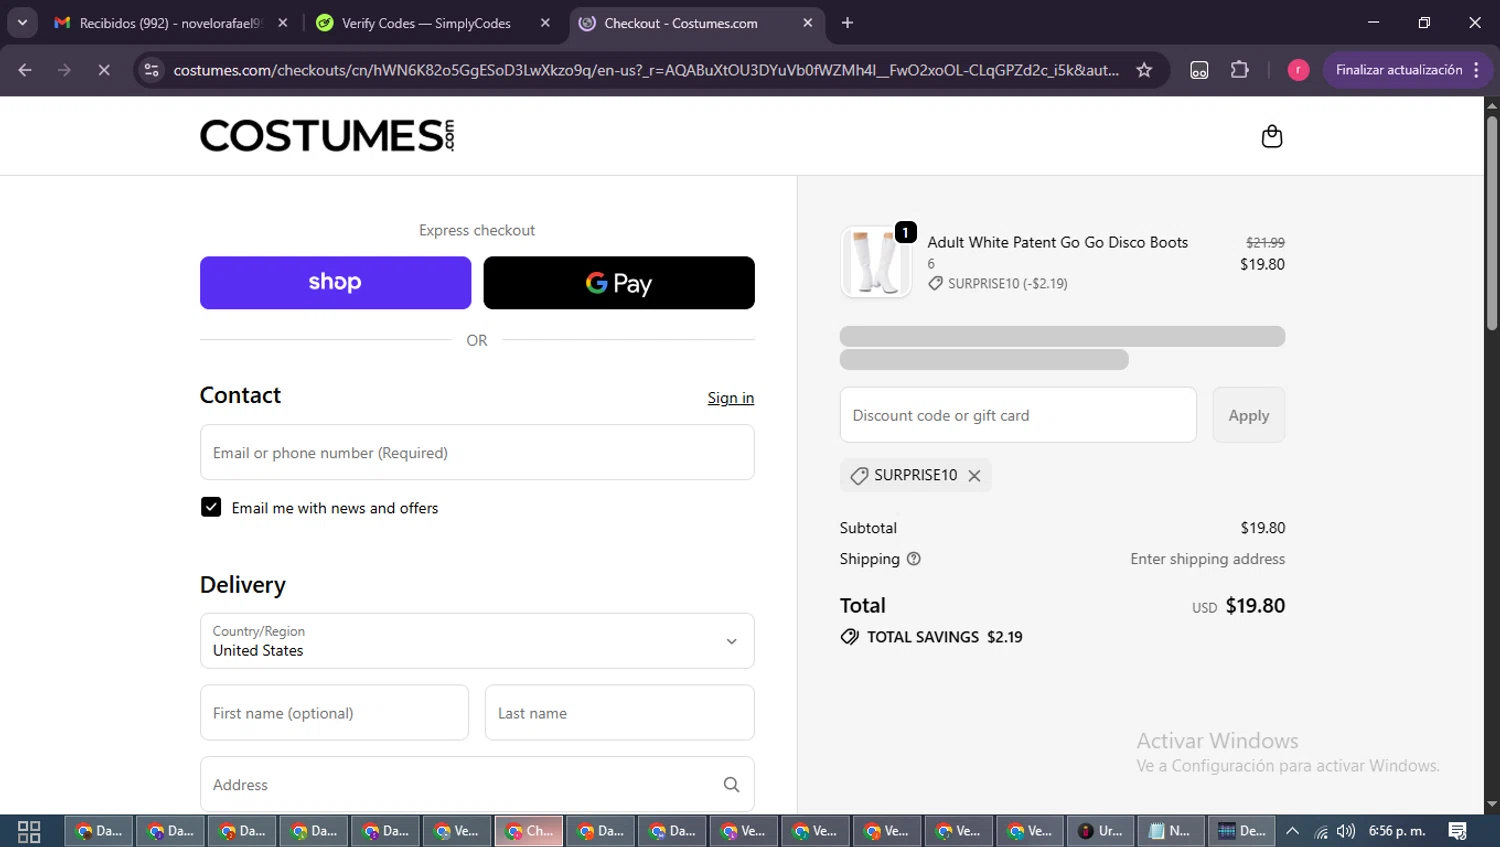Open Finalizar actualización menu
Viewport: 1500px width, 847px height.
click(1408, 70)
